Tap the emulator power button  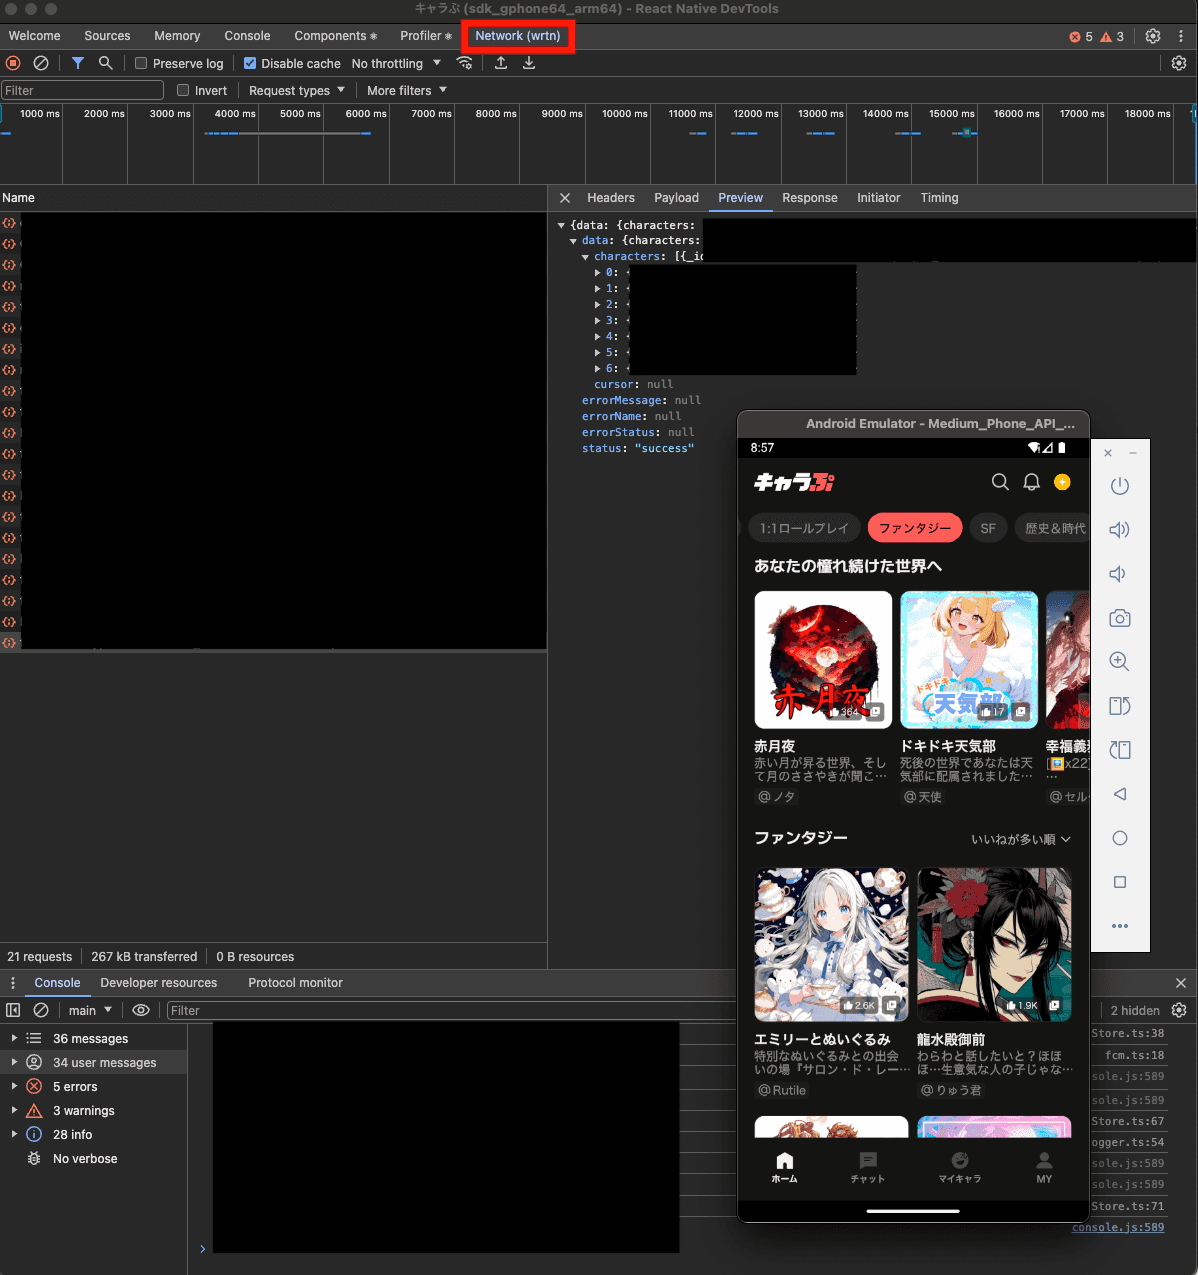pos(1120,486)
